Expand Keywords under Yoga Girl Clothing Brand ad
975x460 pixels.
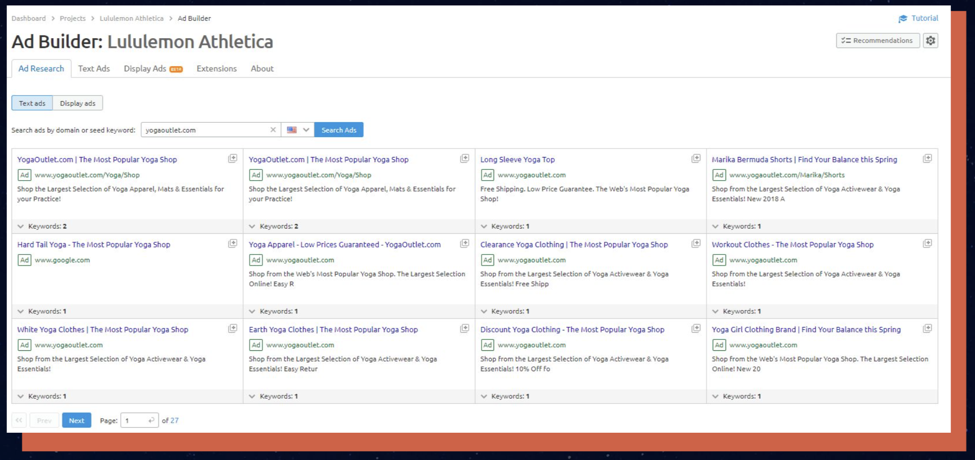pyautogui.click(x=737, y=396)
